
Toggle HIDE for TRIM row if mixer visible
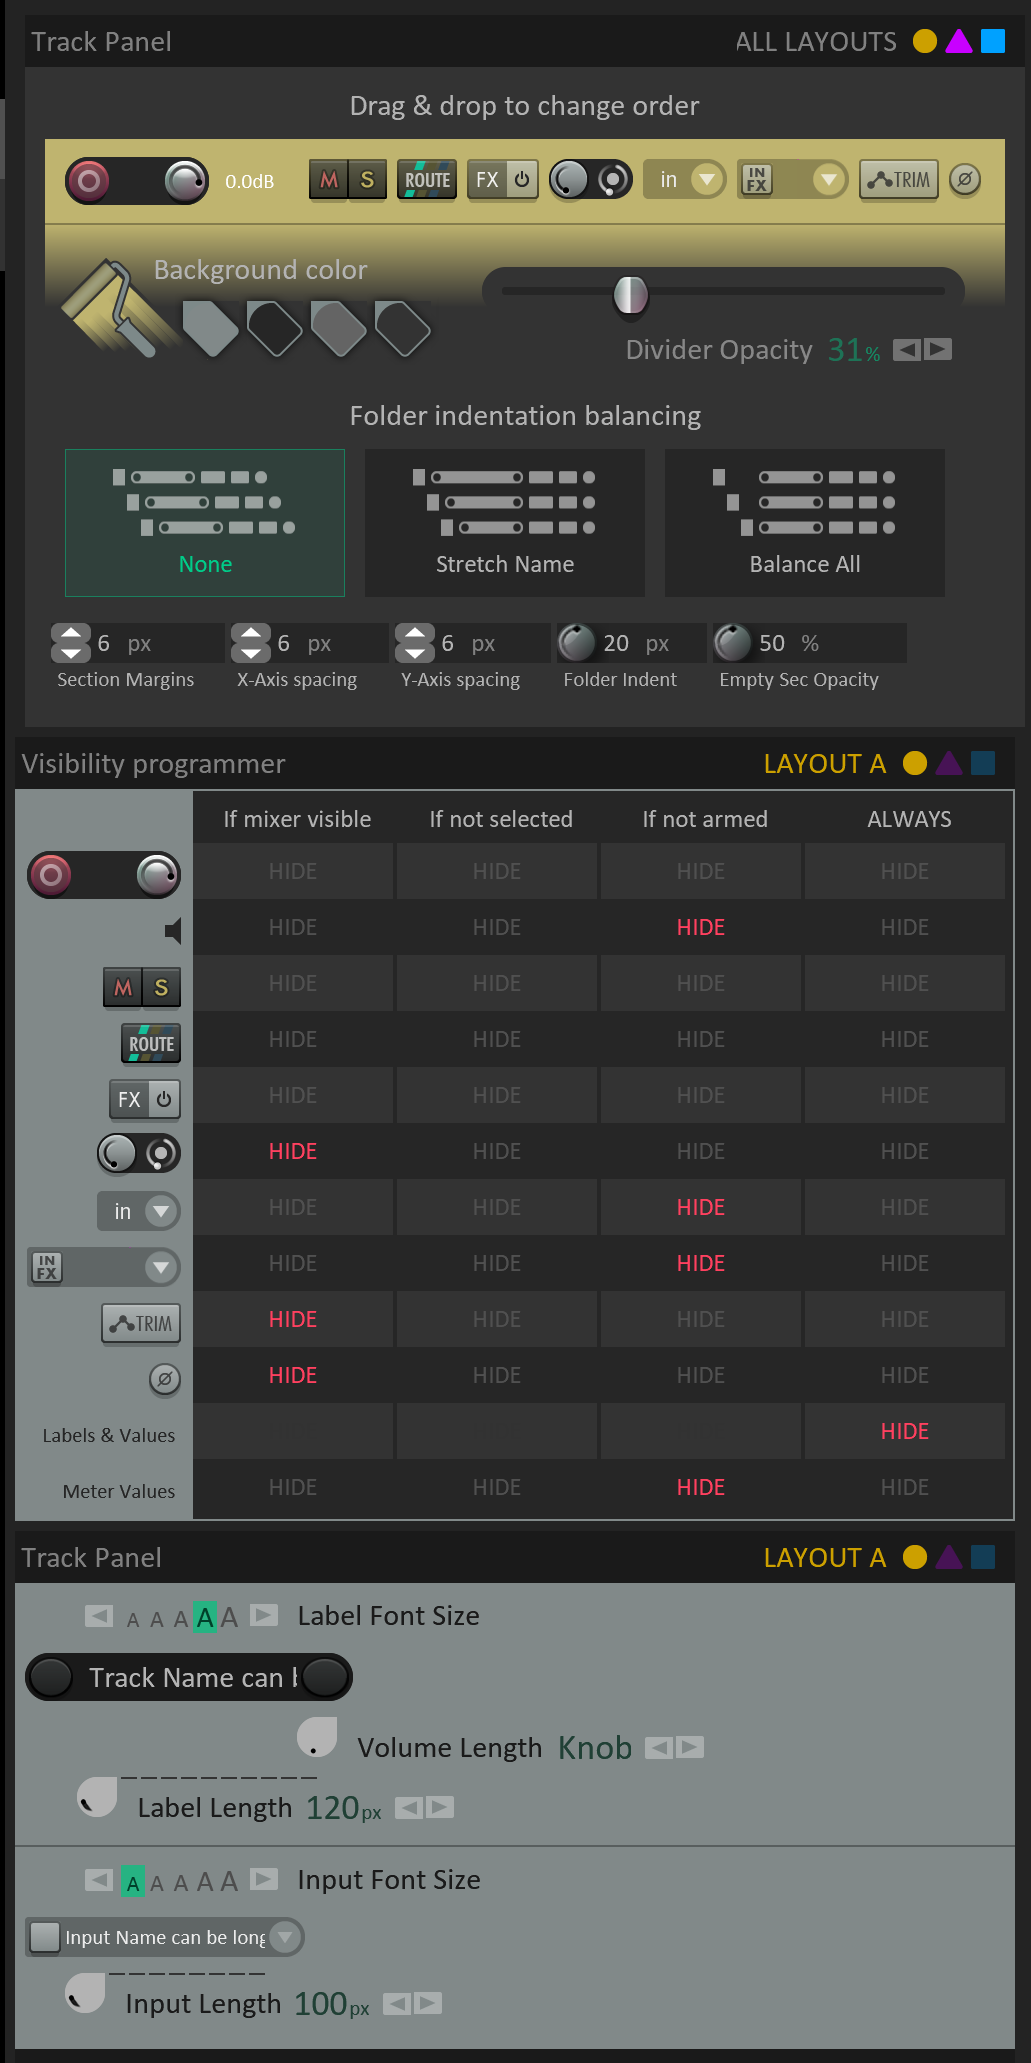pos(293,1320)
